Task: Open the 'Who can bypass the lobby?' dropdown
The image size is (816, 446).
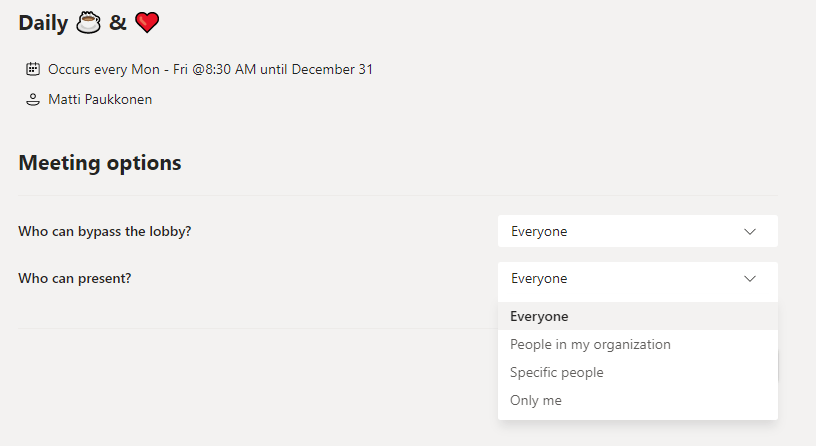Action: [x=637, y=231]
